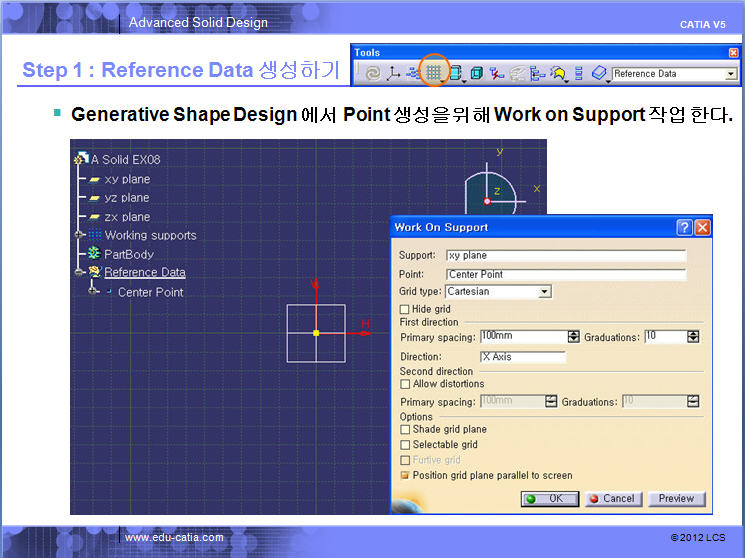Click the help question mark in dialog title
Screen dimensions: 745x558
(684, 227)
